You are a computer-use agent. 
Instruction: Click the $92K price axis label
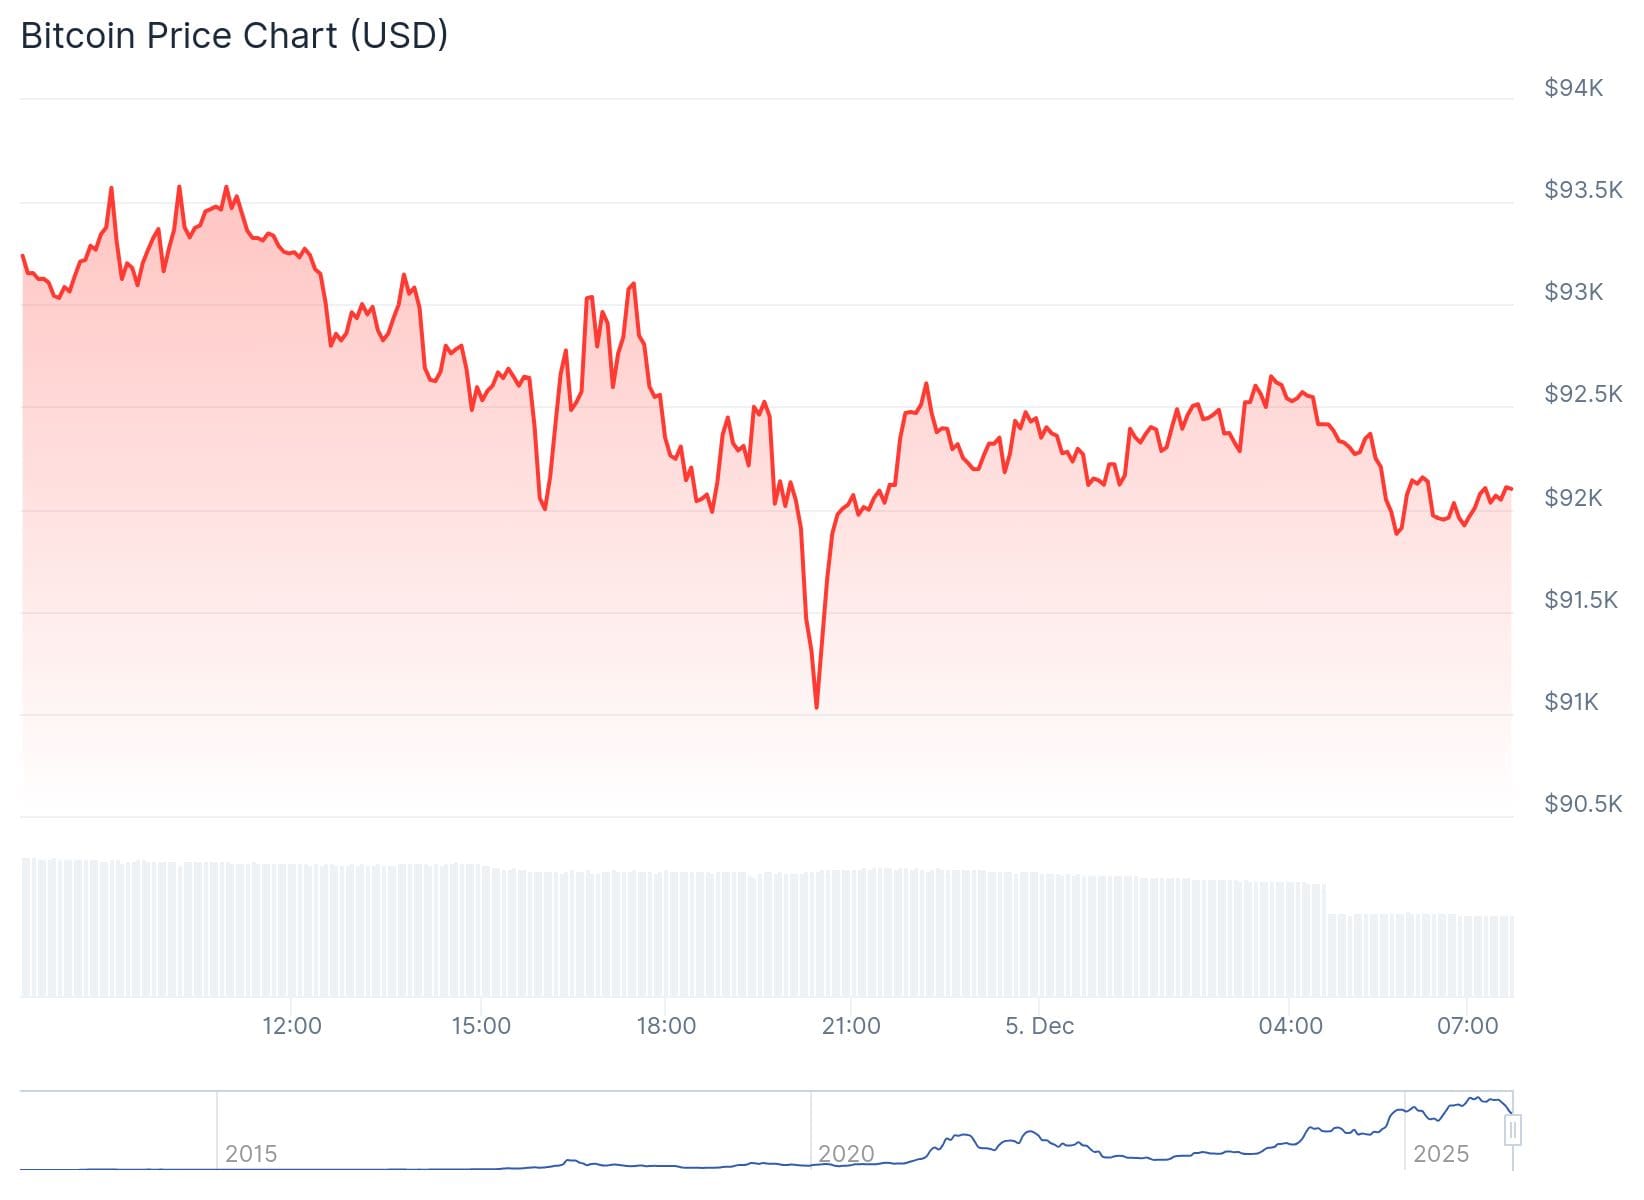point(1573,498)
